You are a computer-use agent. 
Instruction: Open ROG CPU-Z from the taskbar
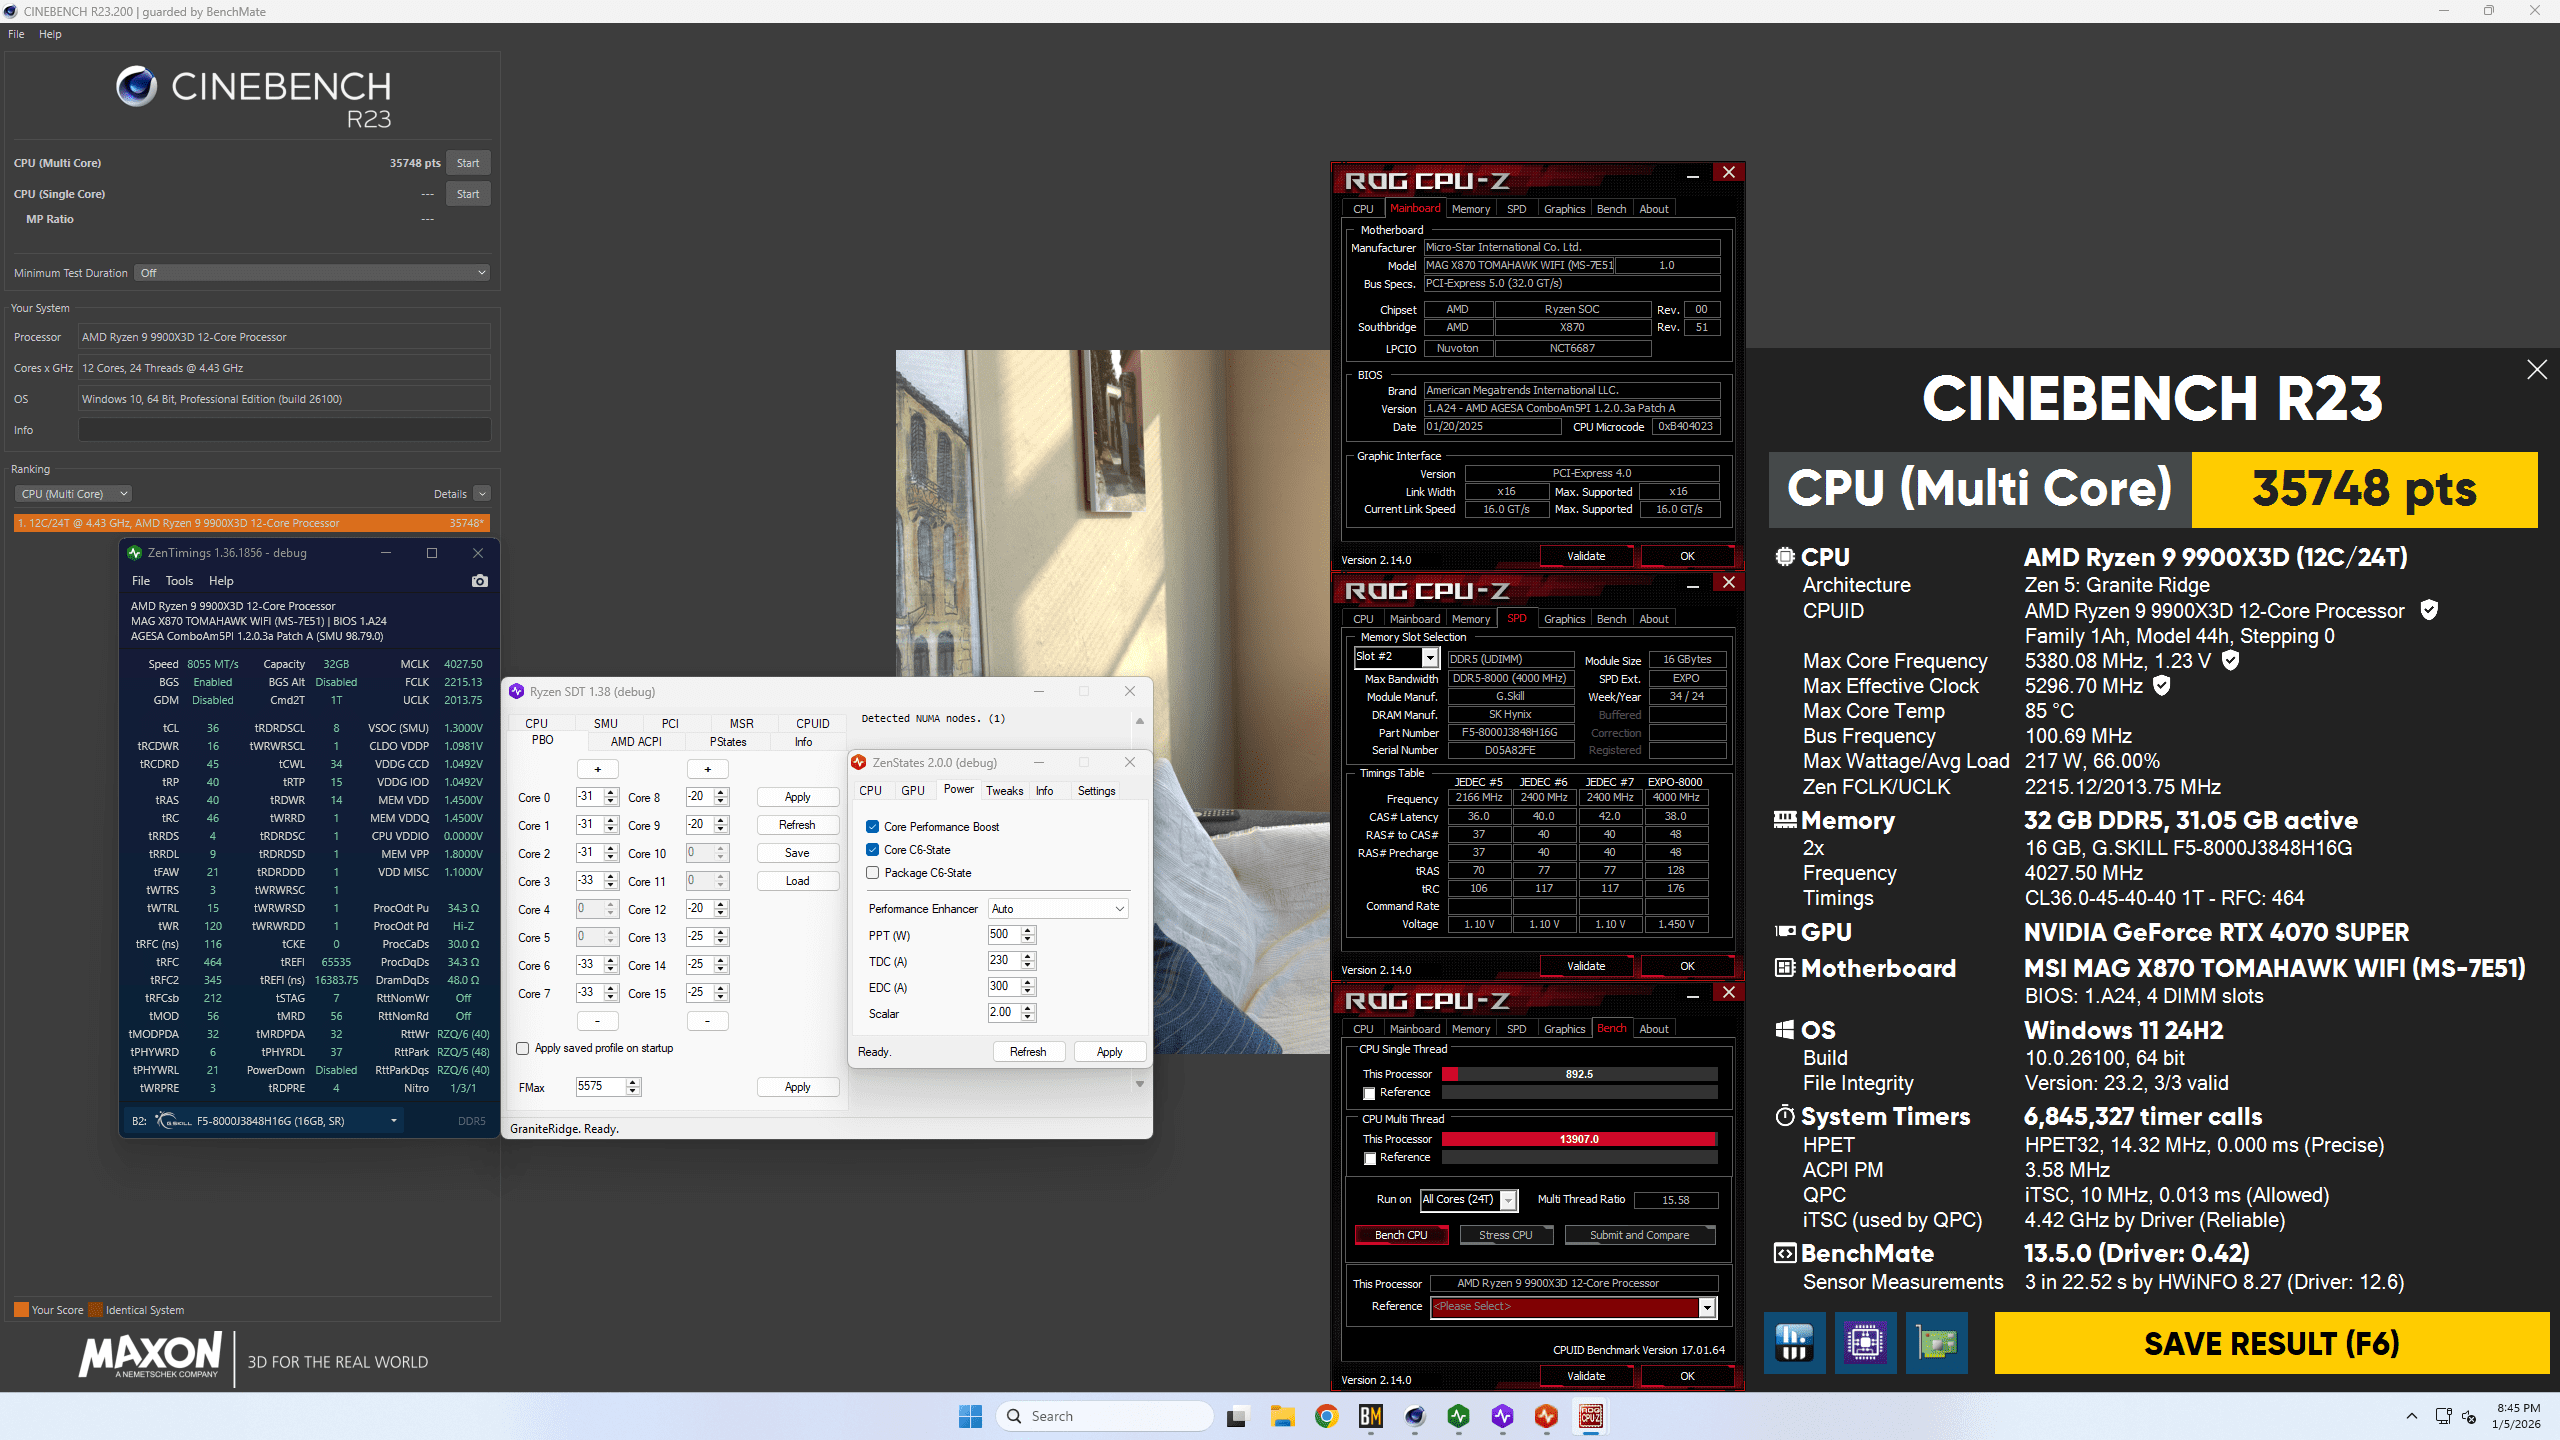[x=1589, y=1416]
